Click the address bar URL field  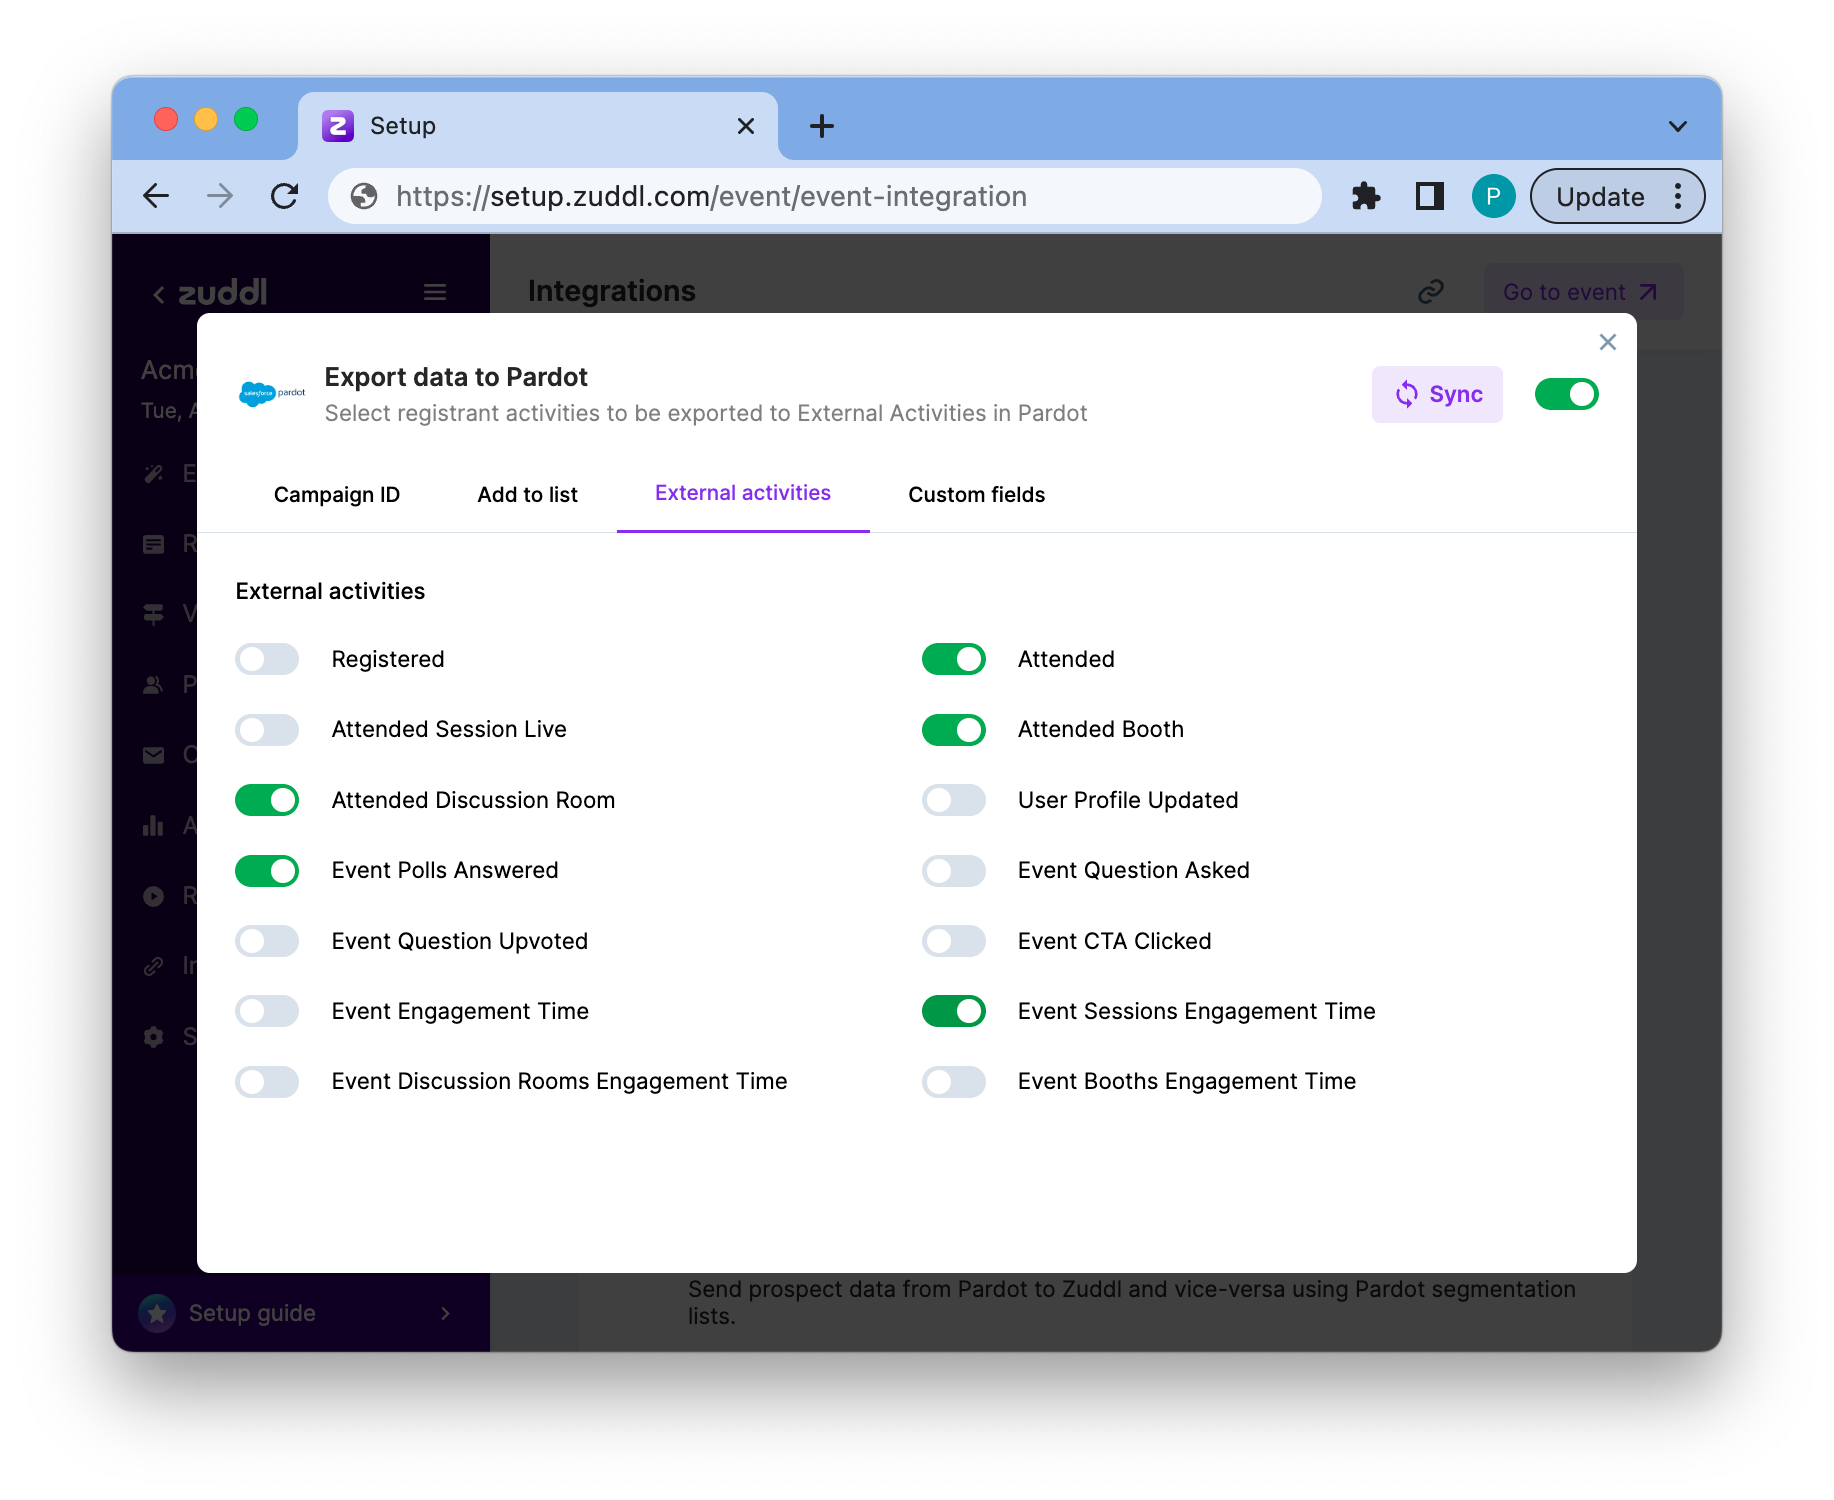(x=825, y=196)
